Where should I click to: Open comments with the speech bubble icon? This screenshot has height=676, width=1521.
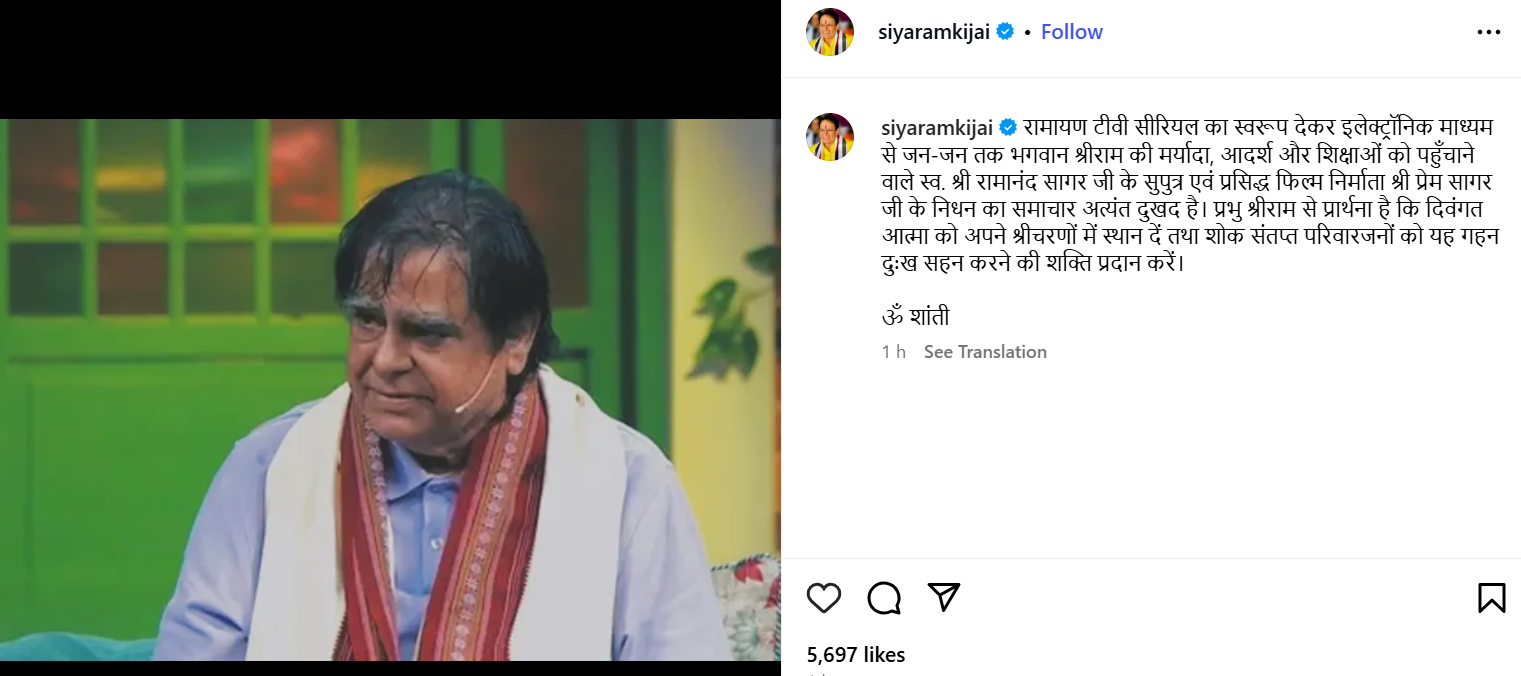[x=884, y=598]
